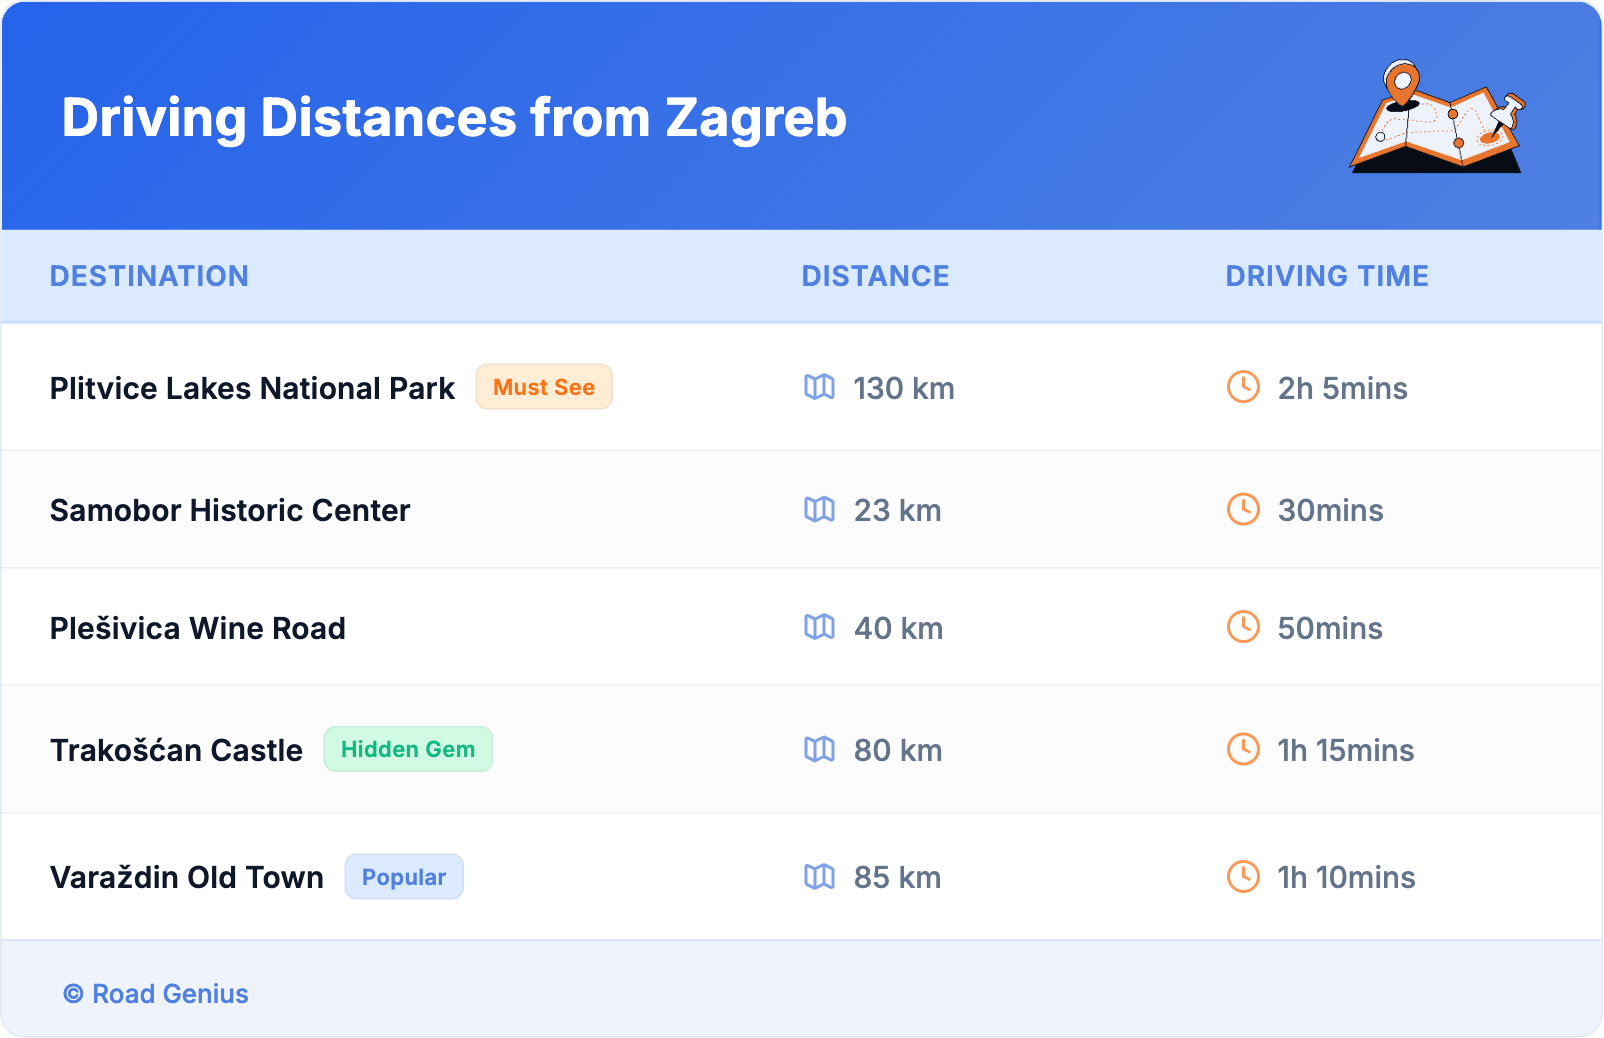This screenshot has height=1038, width=1604.
Task: Click the Samobor Historic Center row title
Action: coord(230,510)
